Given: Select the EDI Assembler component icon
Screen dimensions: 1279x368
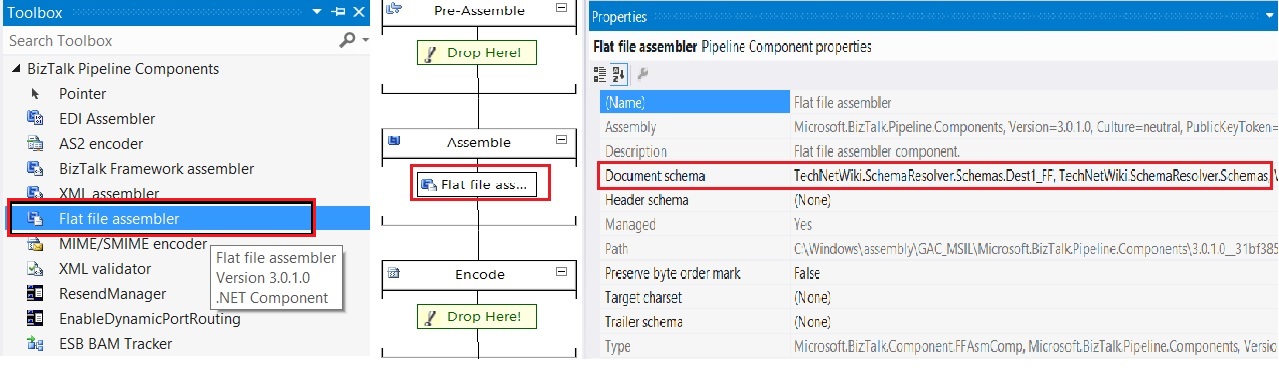Looking at the screenshot, I should 35,119.
